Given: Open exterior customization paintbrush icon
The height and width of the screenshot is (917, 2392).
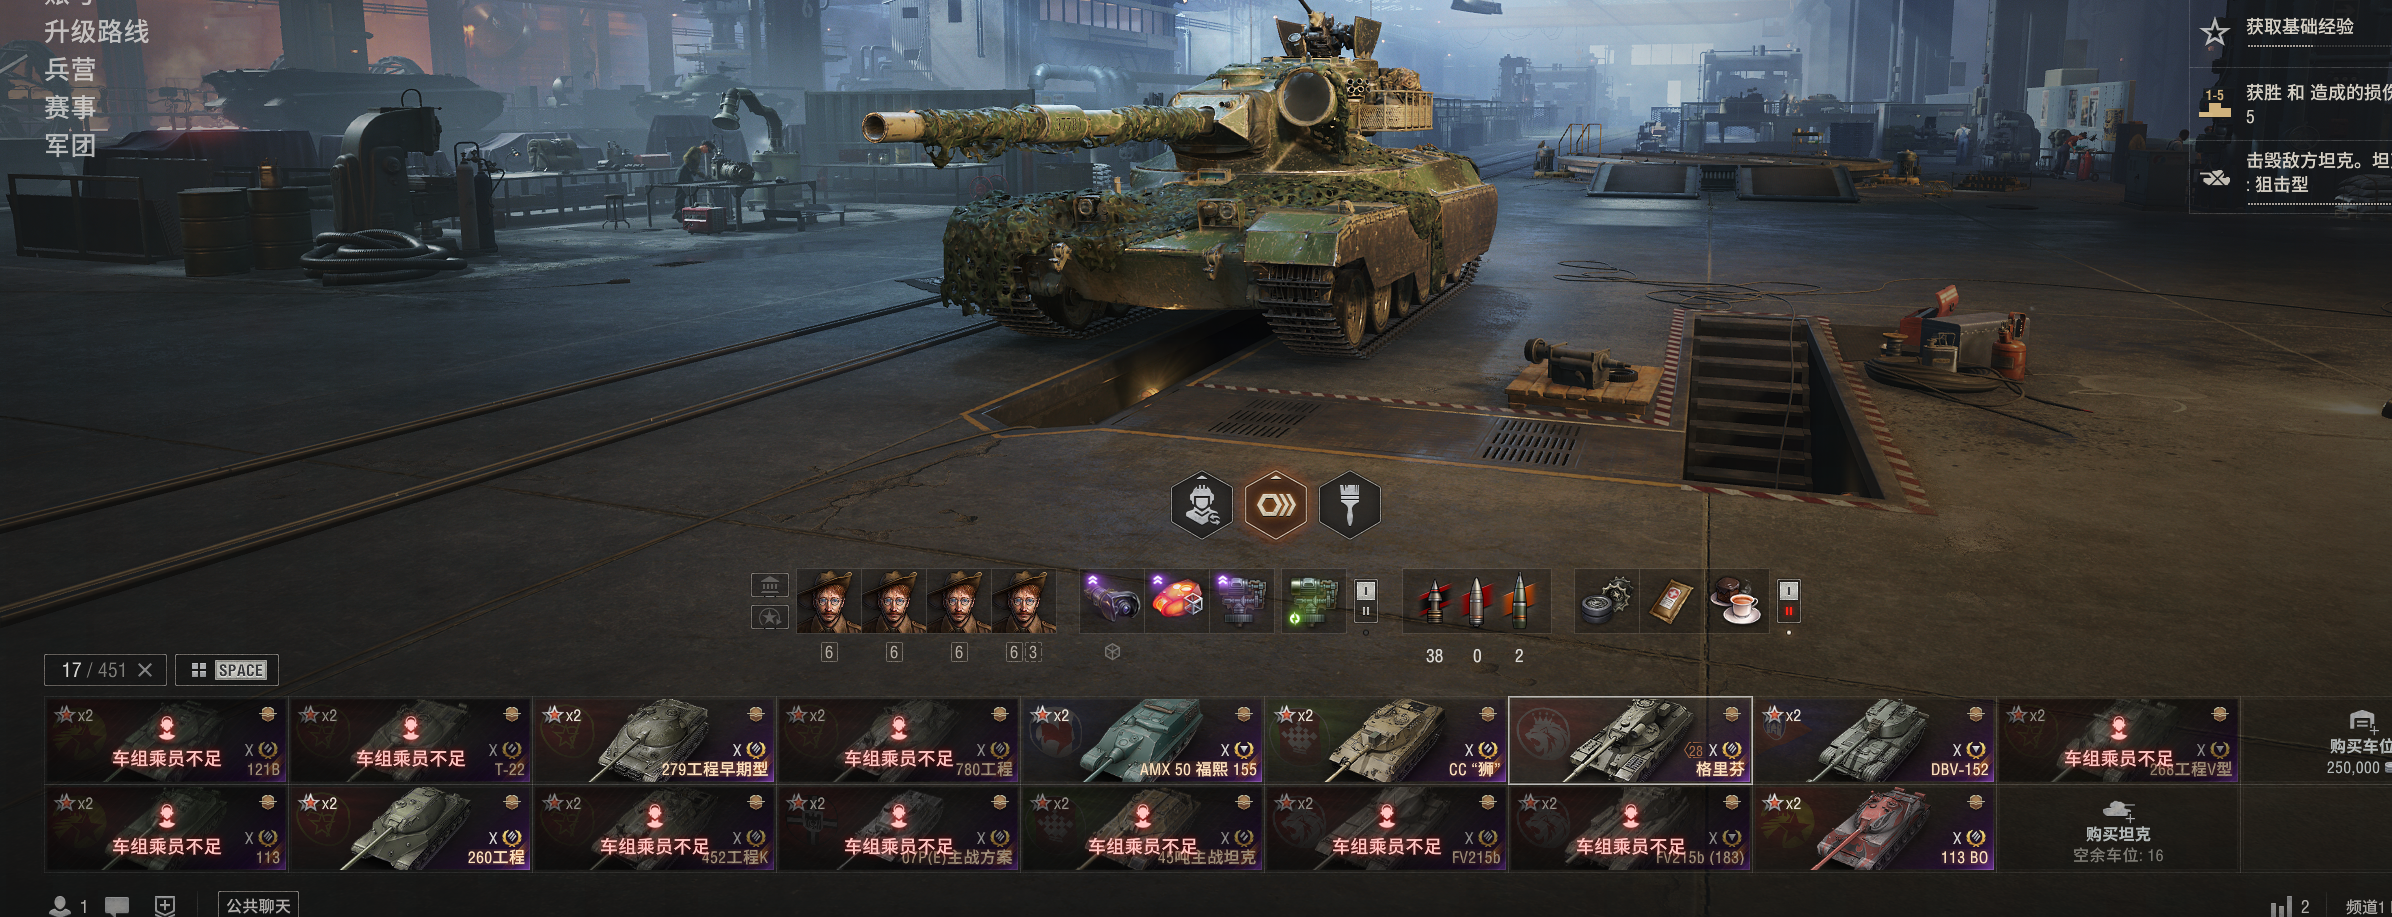Looking at the screenshot, I should click(1349, 505).
